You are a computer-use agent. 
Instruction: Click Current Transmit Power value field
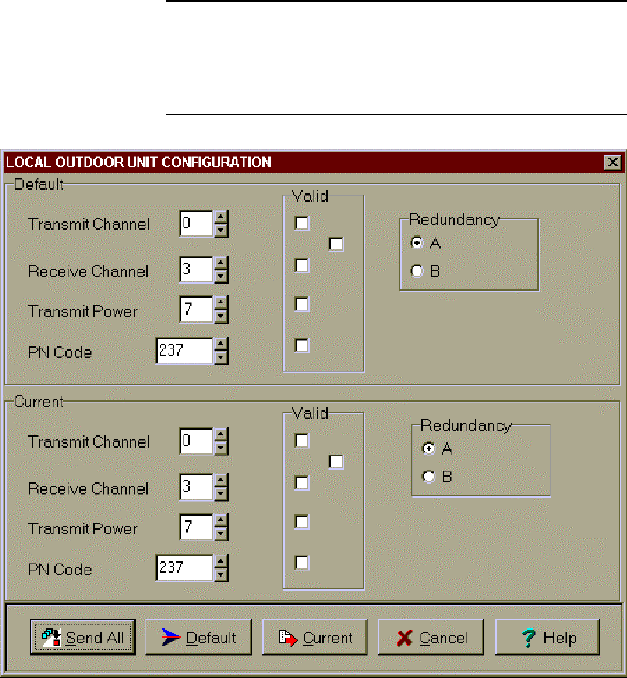pos(197,527)
